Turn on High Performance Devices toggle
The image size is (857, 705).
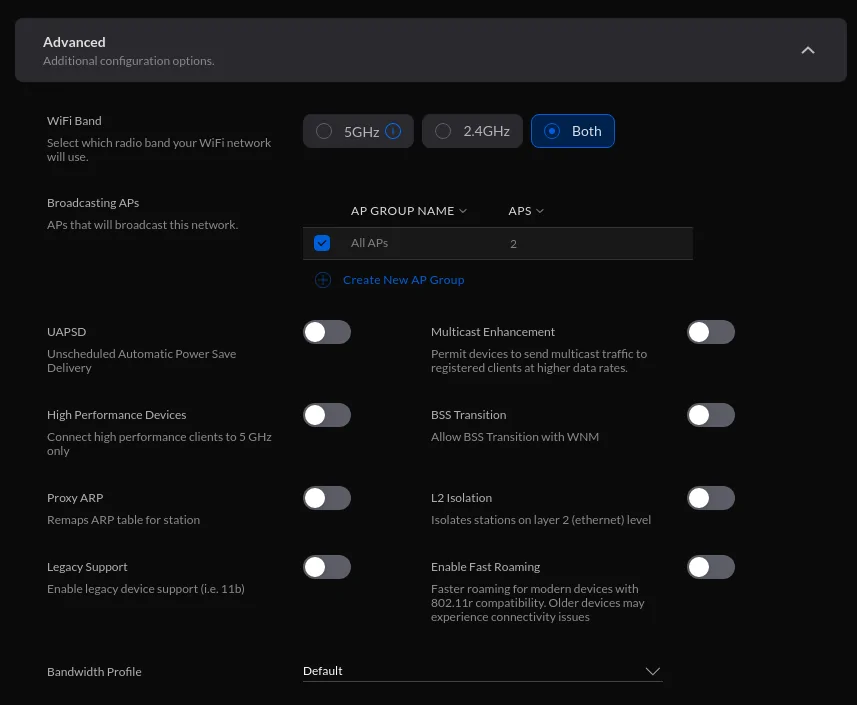(327, 415)
